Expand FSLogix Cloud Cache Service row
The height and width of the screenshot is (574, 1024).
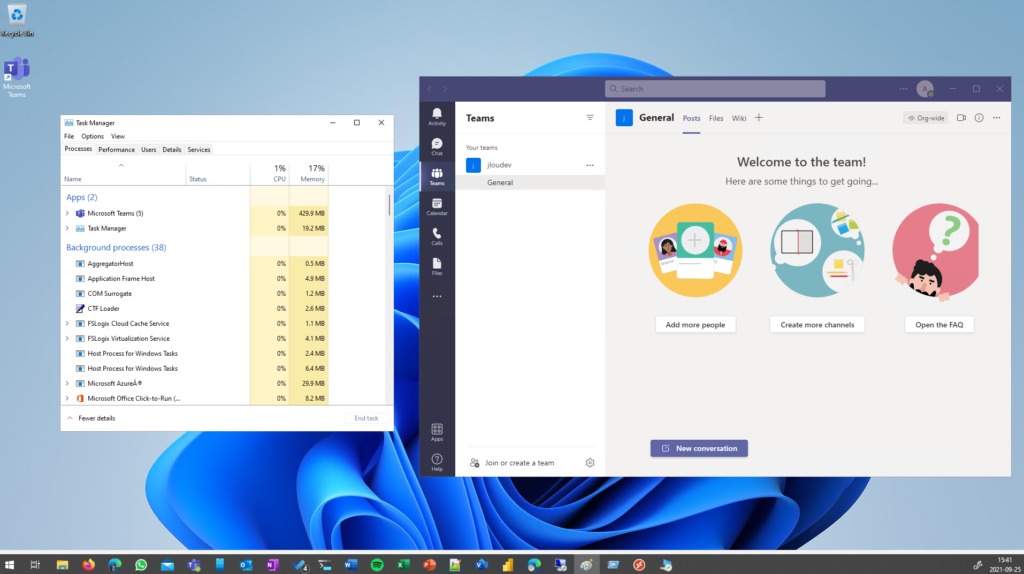coord(67,324)
